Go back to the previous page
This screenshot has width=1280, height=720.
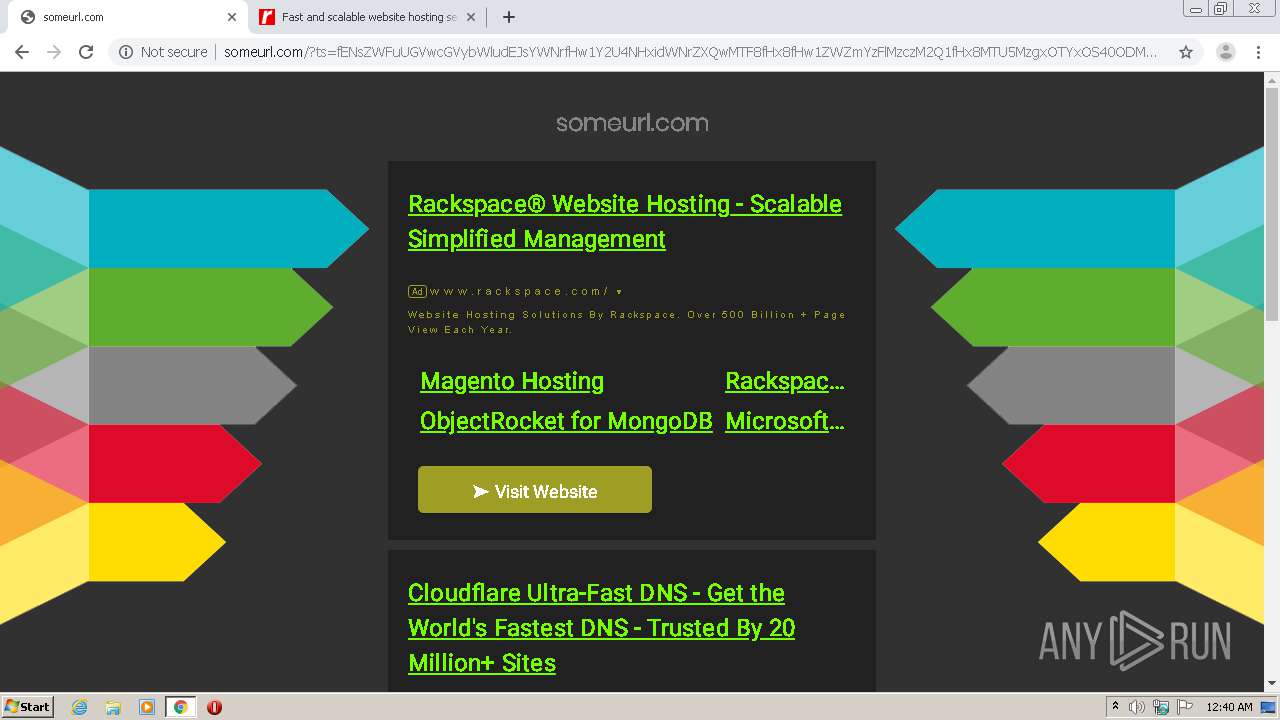[22, 52]
